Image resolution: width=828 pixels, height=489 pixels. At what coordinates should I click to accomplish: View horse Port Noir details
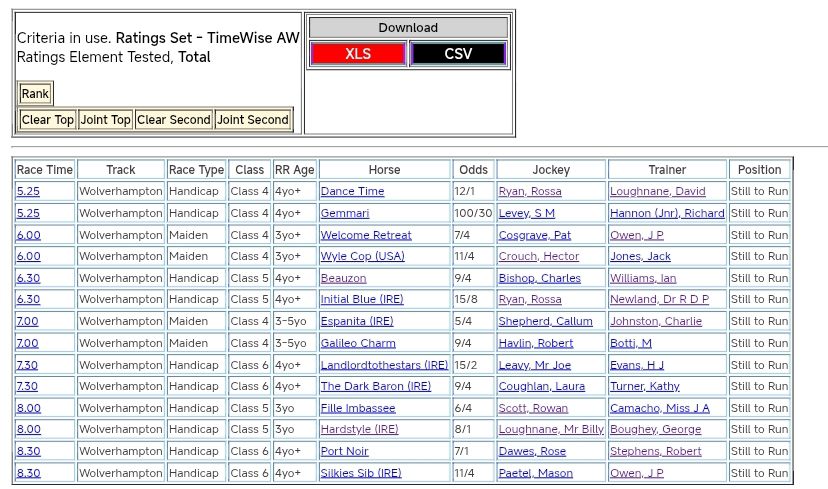[x=344, y=451]
